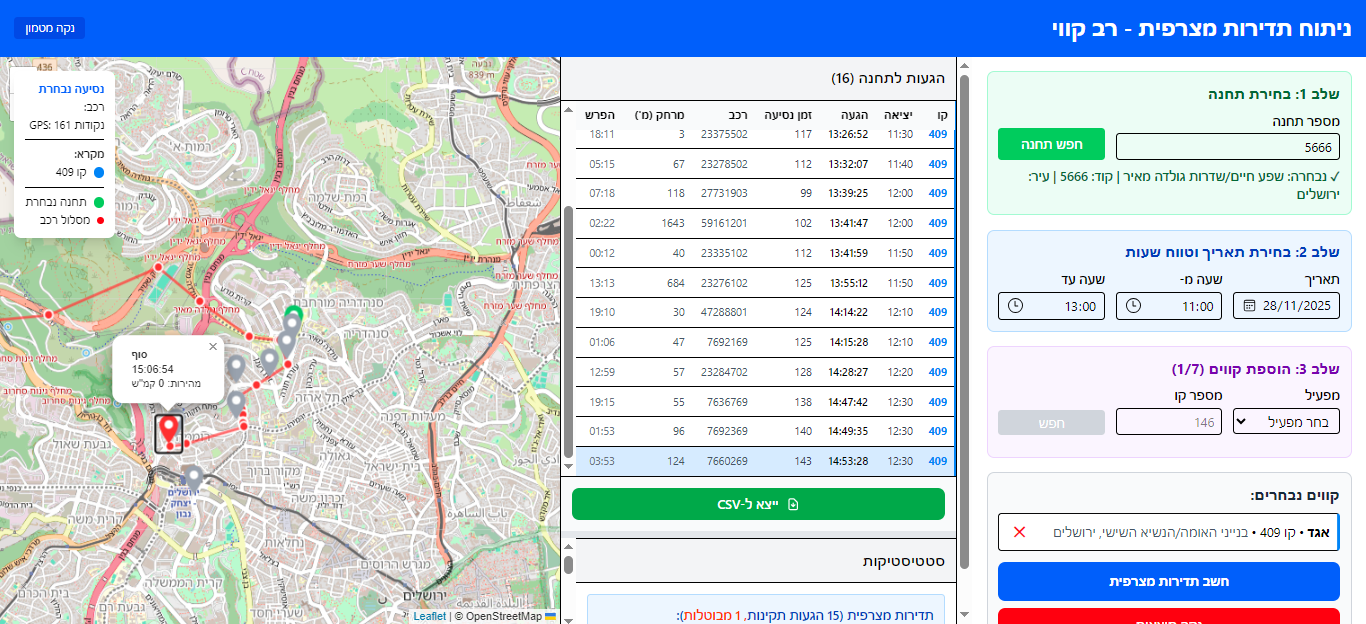The height and width of the screenshot is (624, 1366).
Task: Close the map popup showing 15:06:54
Action: 213,347
